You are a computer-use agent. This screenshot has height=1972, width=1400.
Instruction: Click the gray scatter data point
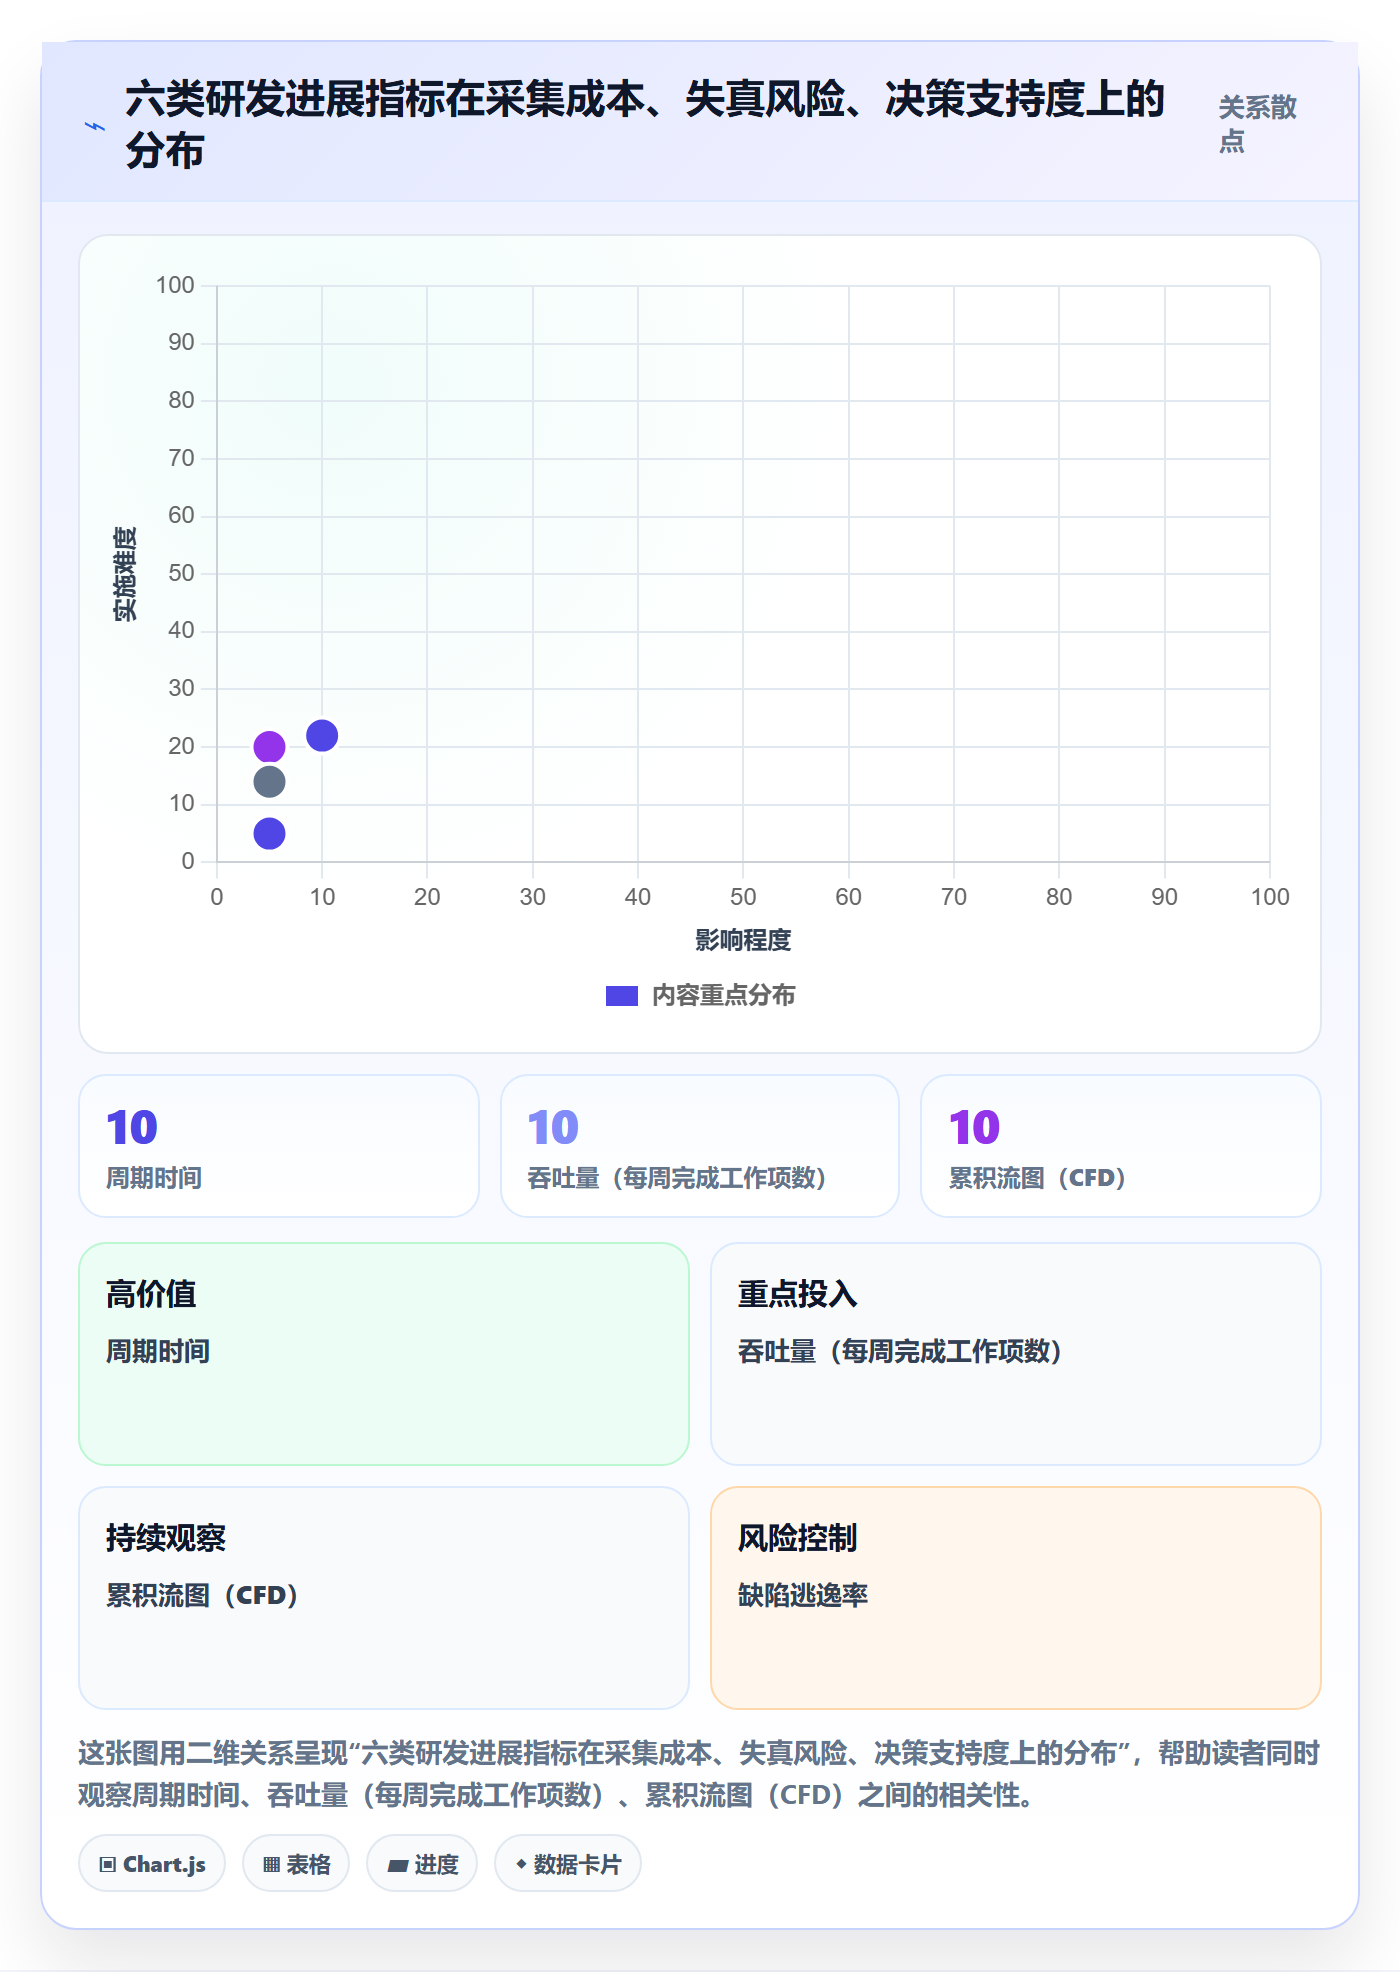coord(269,781)
